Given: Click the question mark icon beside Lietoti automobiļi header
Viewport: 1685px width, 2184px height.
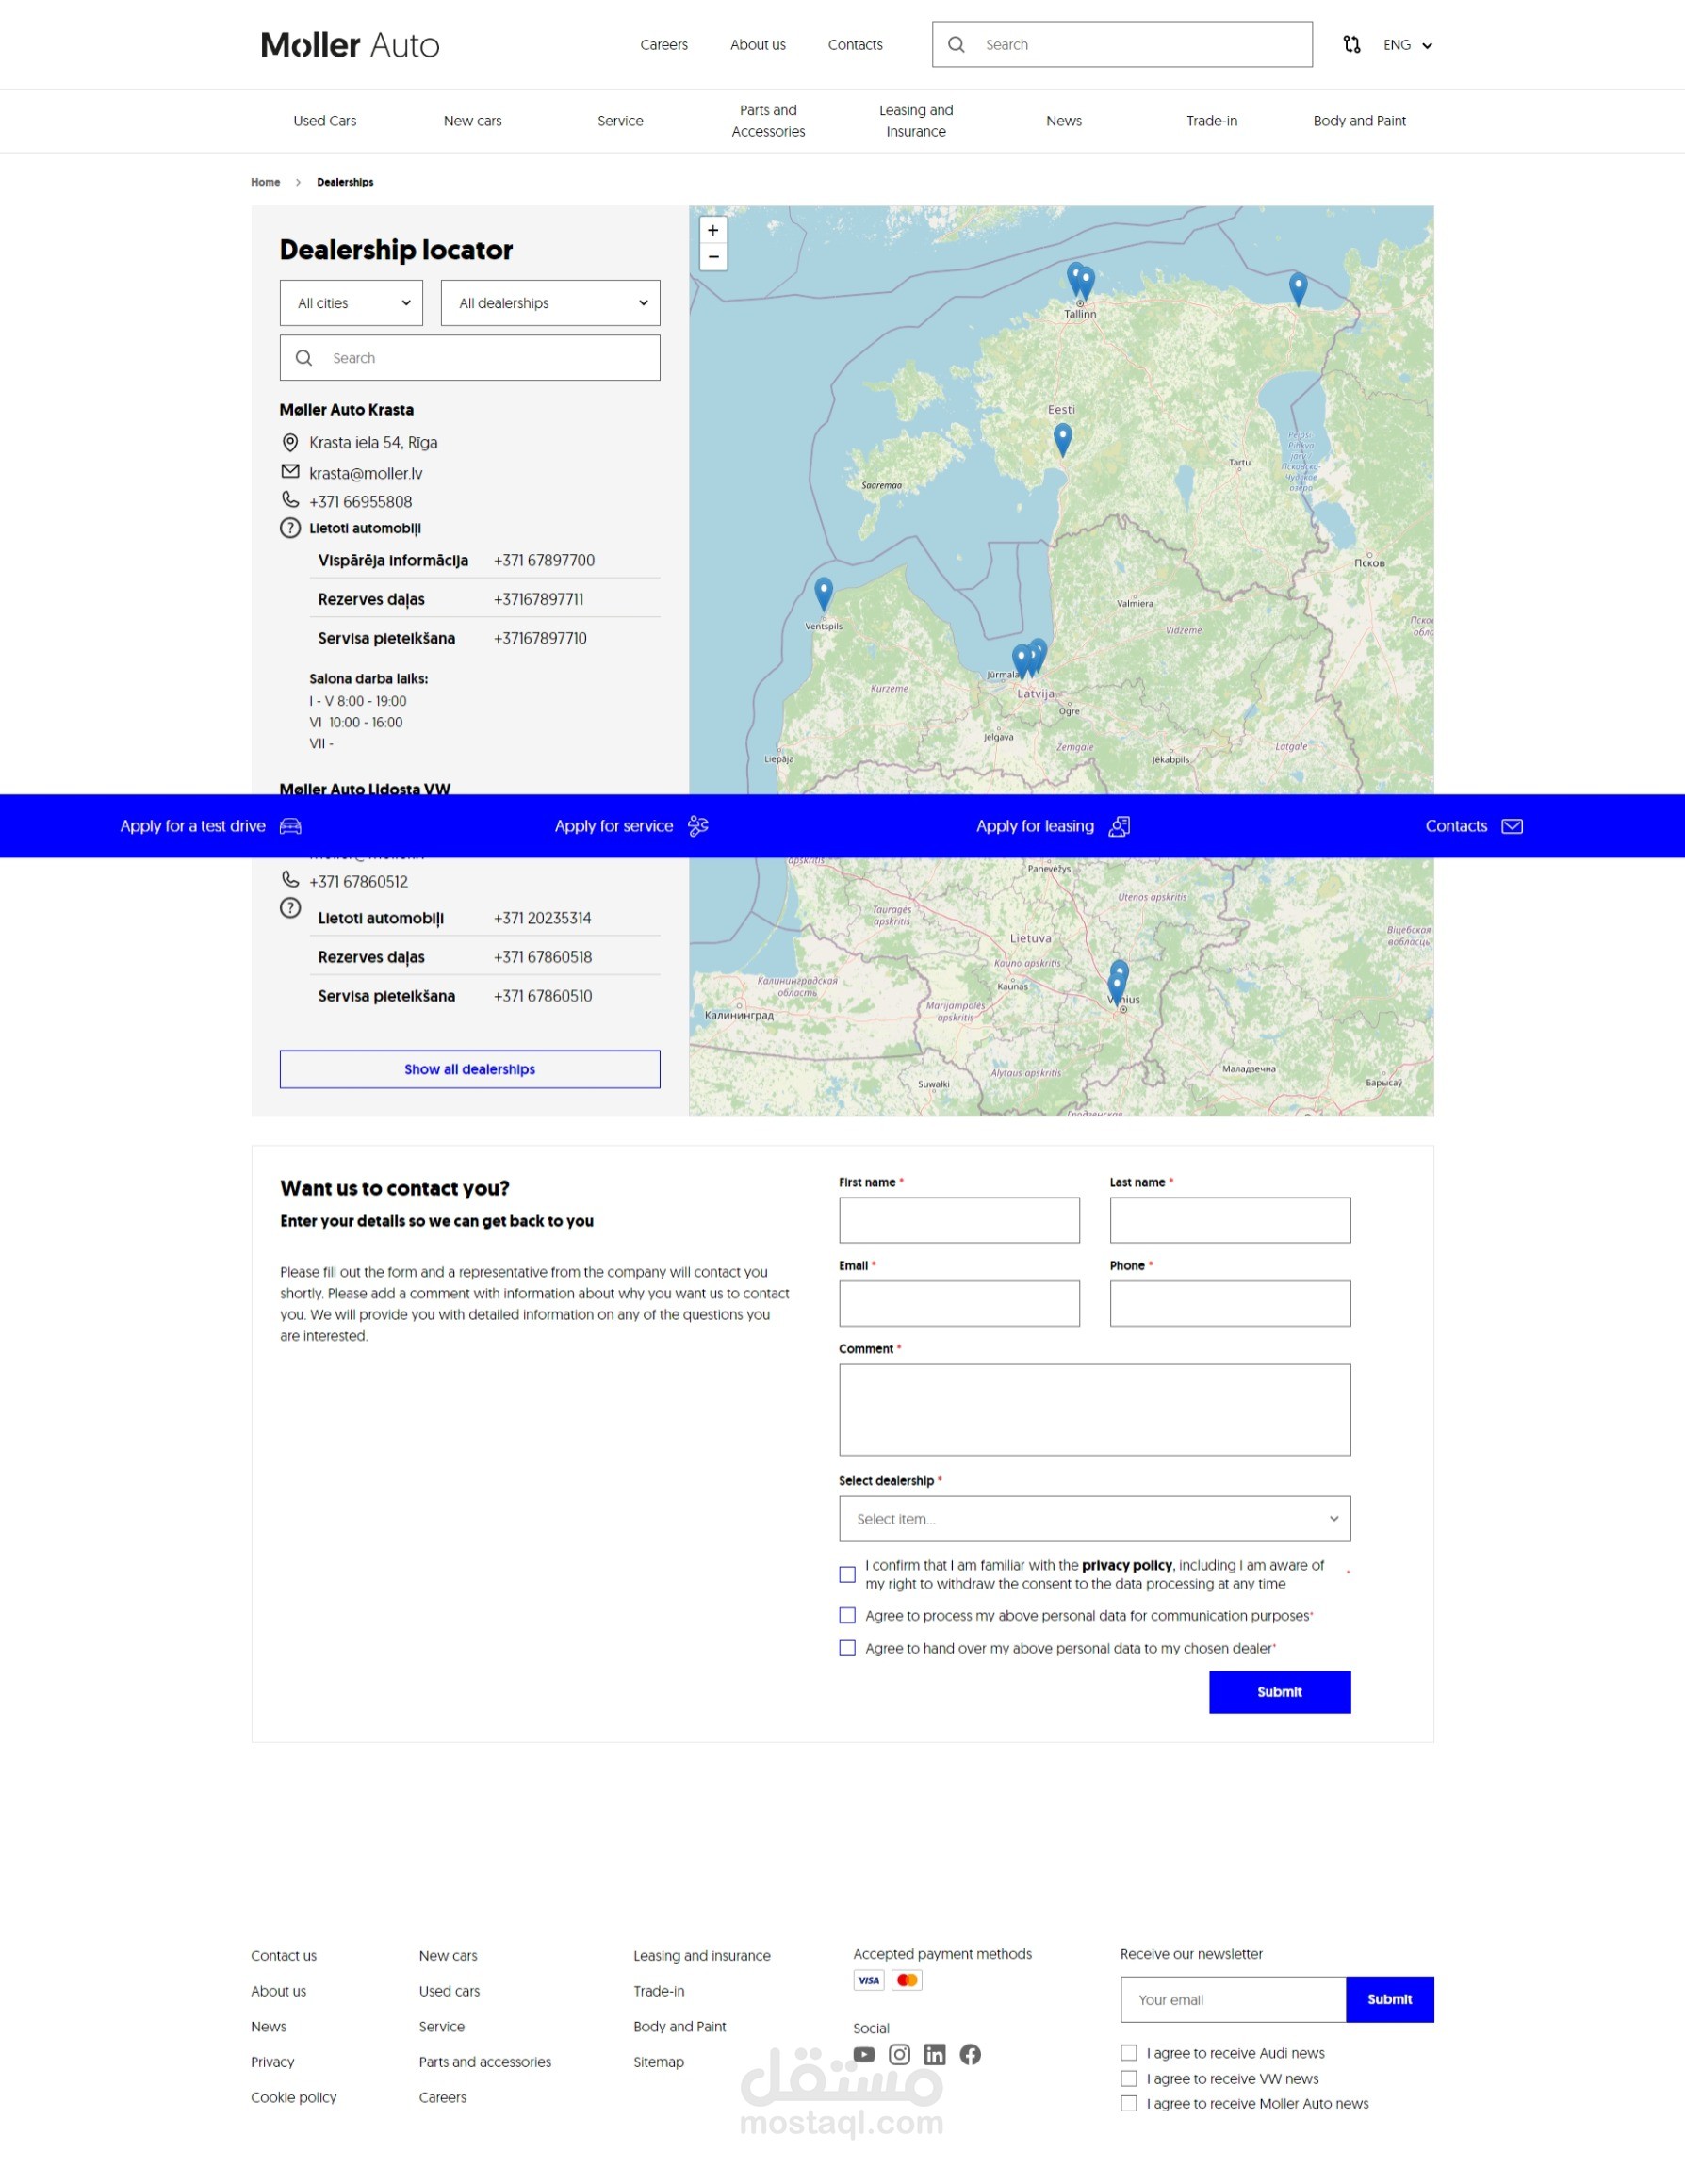Looking at the screenshot, I should tap(290, 528).
